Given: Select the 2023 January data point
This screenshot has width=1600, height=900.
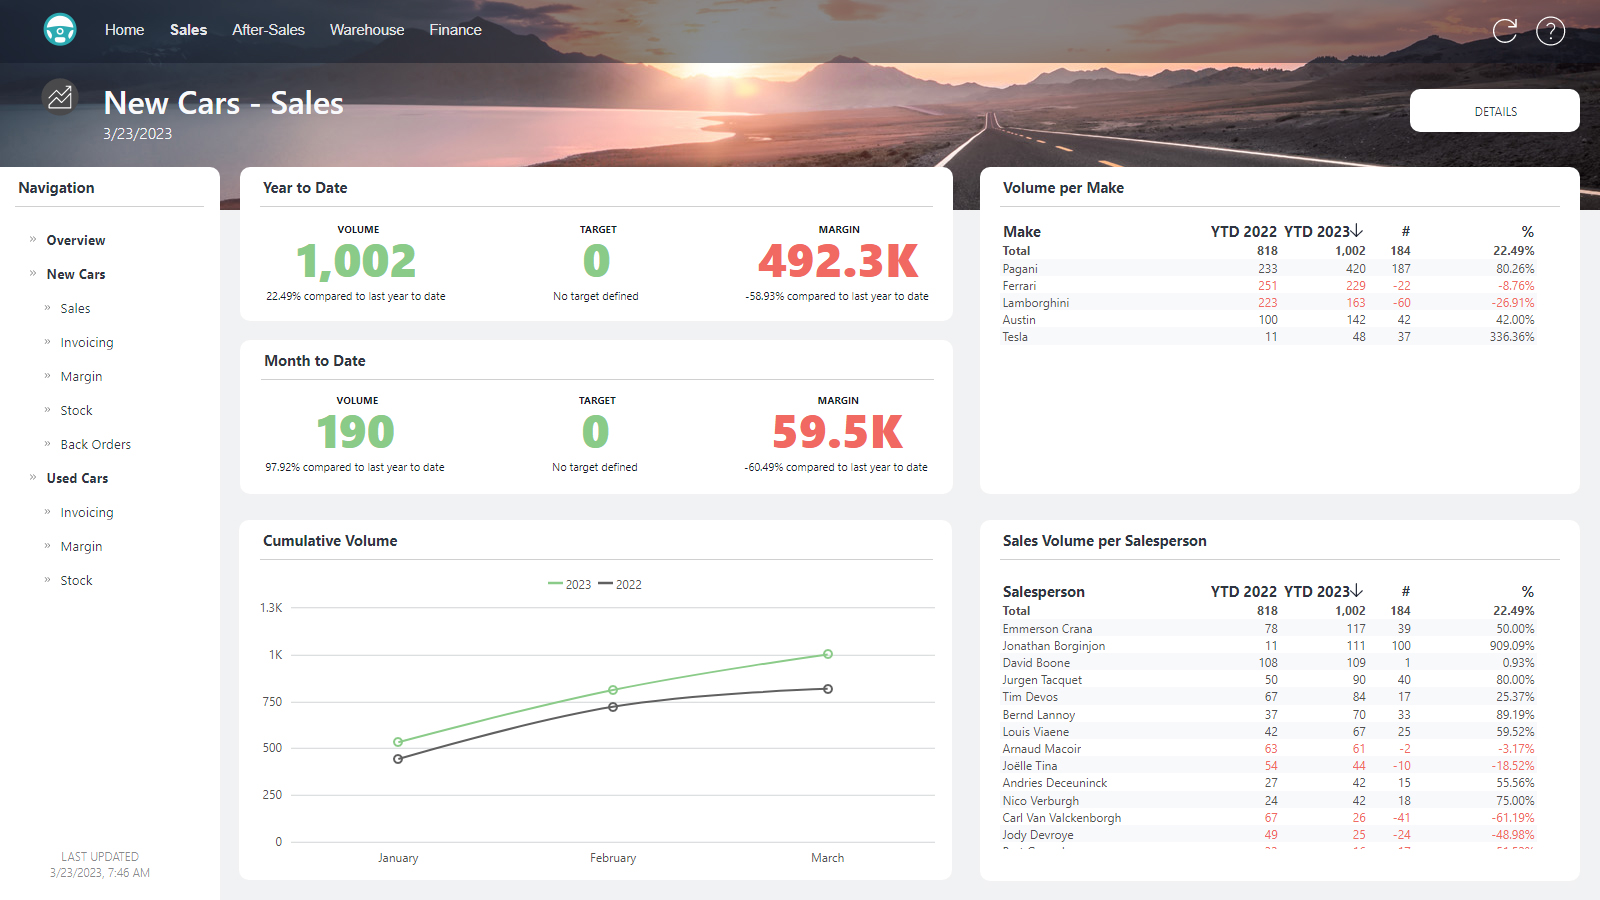Looking at the screenshot, I should click(398, 742).
